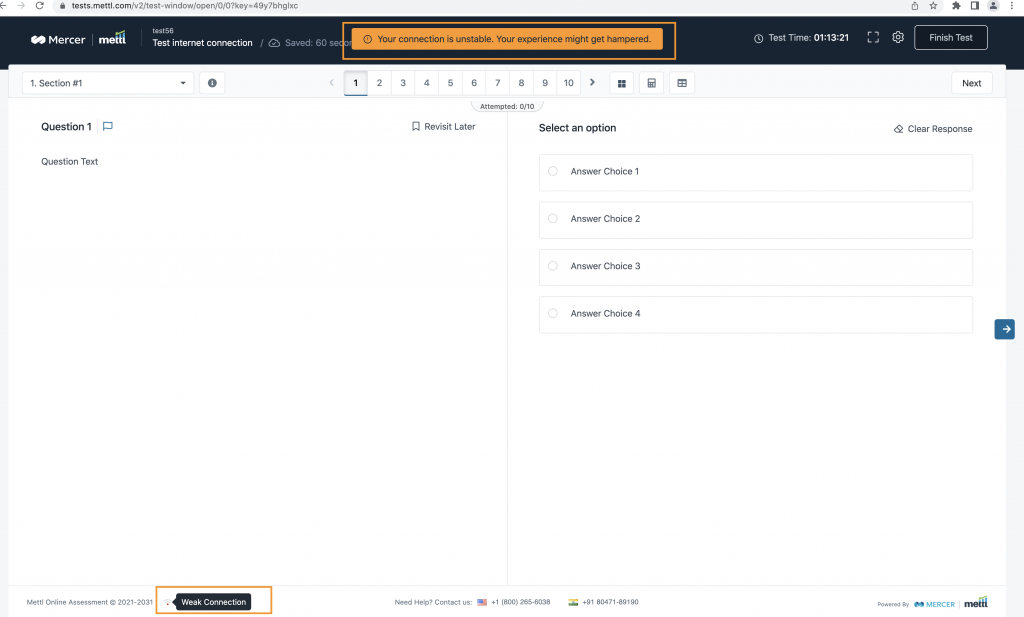Mark the question with Revisit Later
Screen dimensions: 1024x617
(x=443, y=127)
